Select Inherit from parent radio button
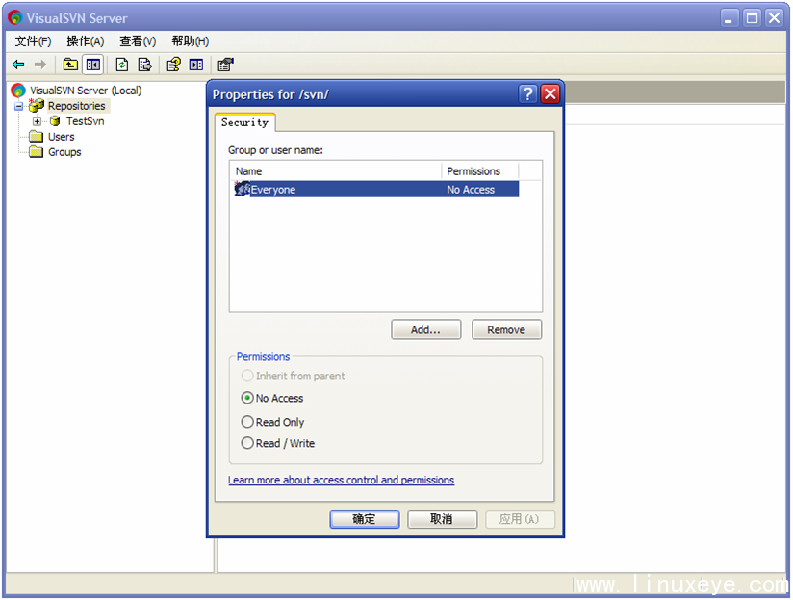The width and height of the screenshot is (793, 600). (247, 375)
